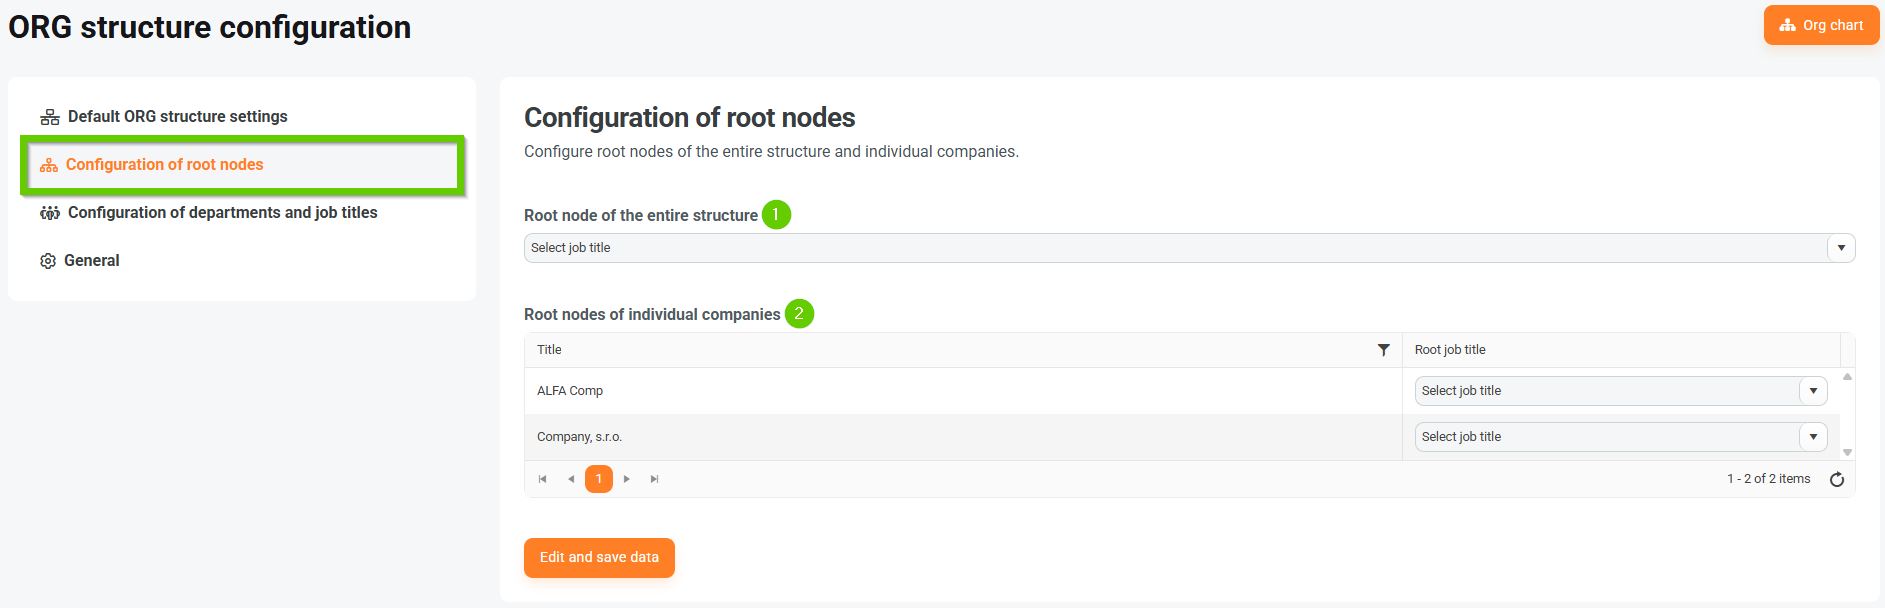Expand root node of entire structure dropdown
This screenshot has height=608, width=1885.
click(x=1841, y=248)
